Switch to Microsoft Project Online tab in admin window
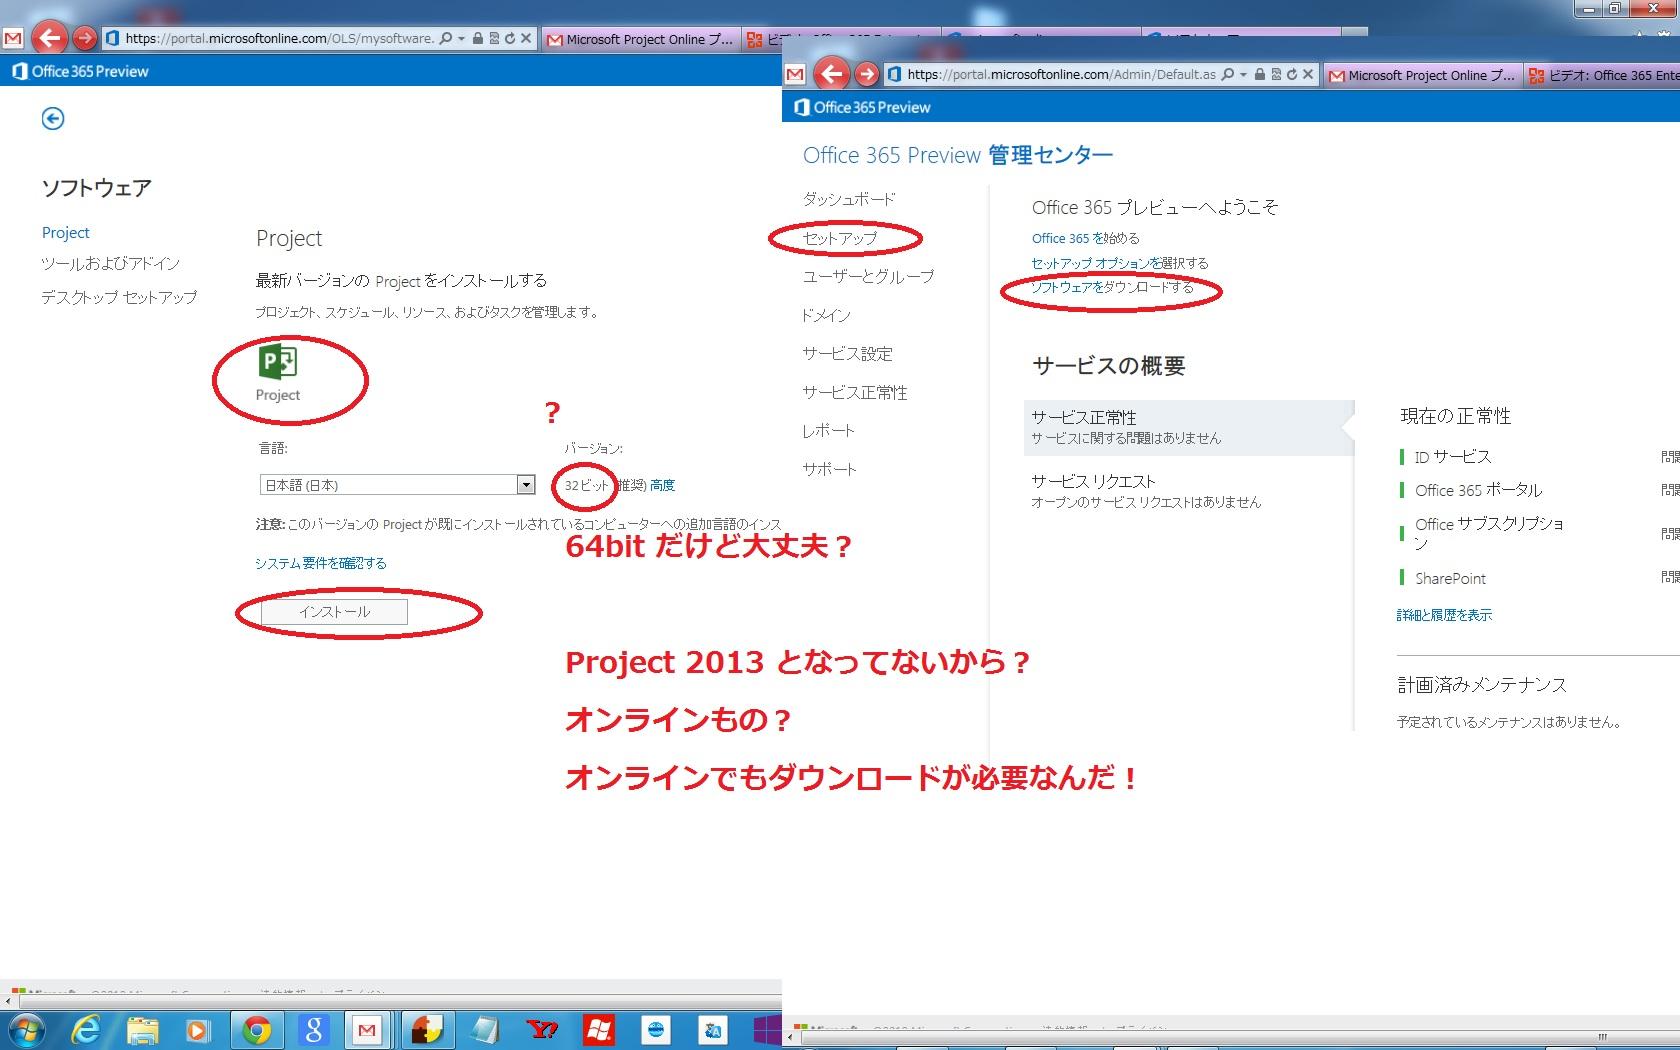Screen dimensions: 1680x1050 pyautogui.click(x=1423, y=75)
